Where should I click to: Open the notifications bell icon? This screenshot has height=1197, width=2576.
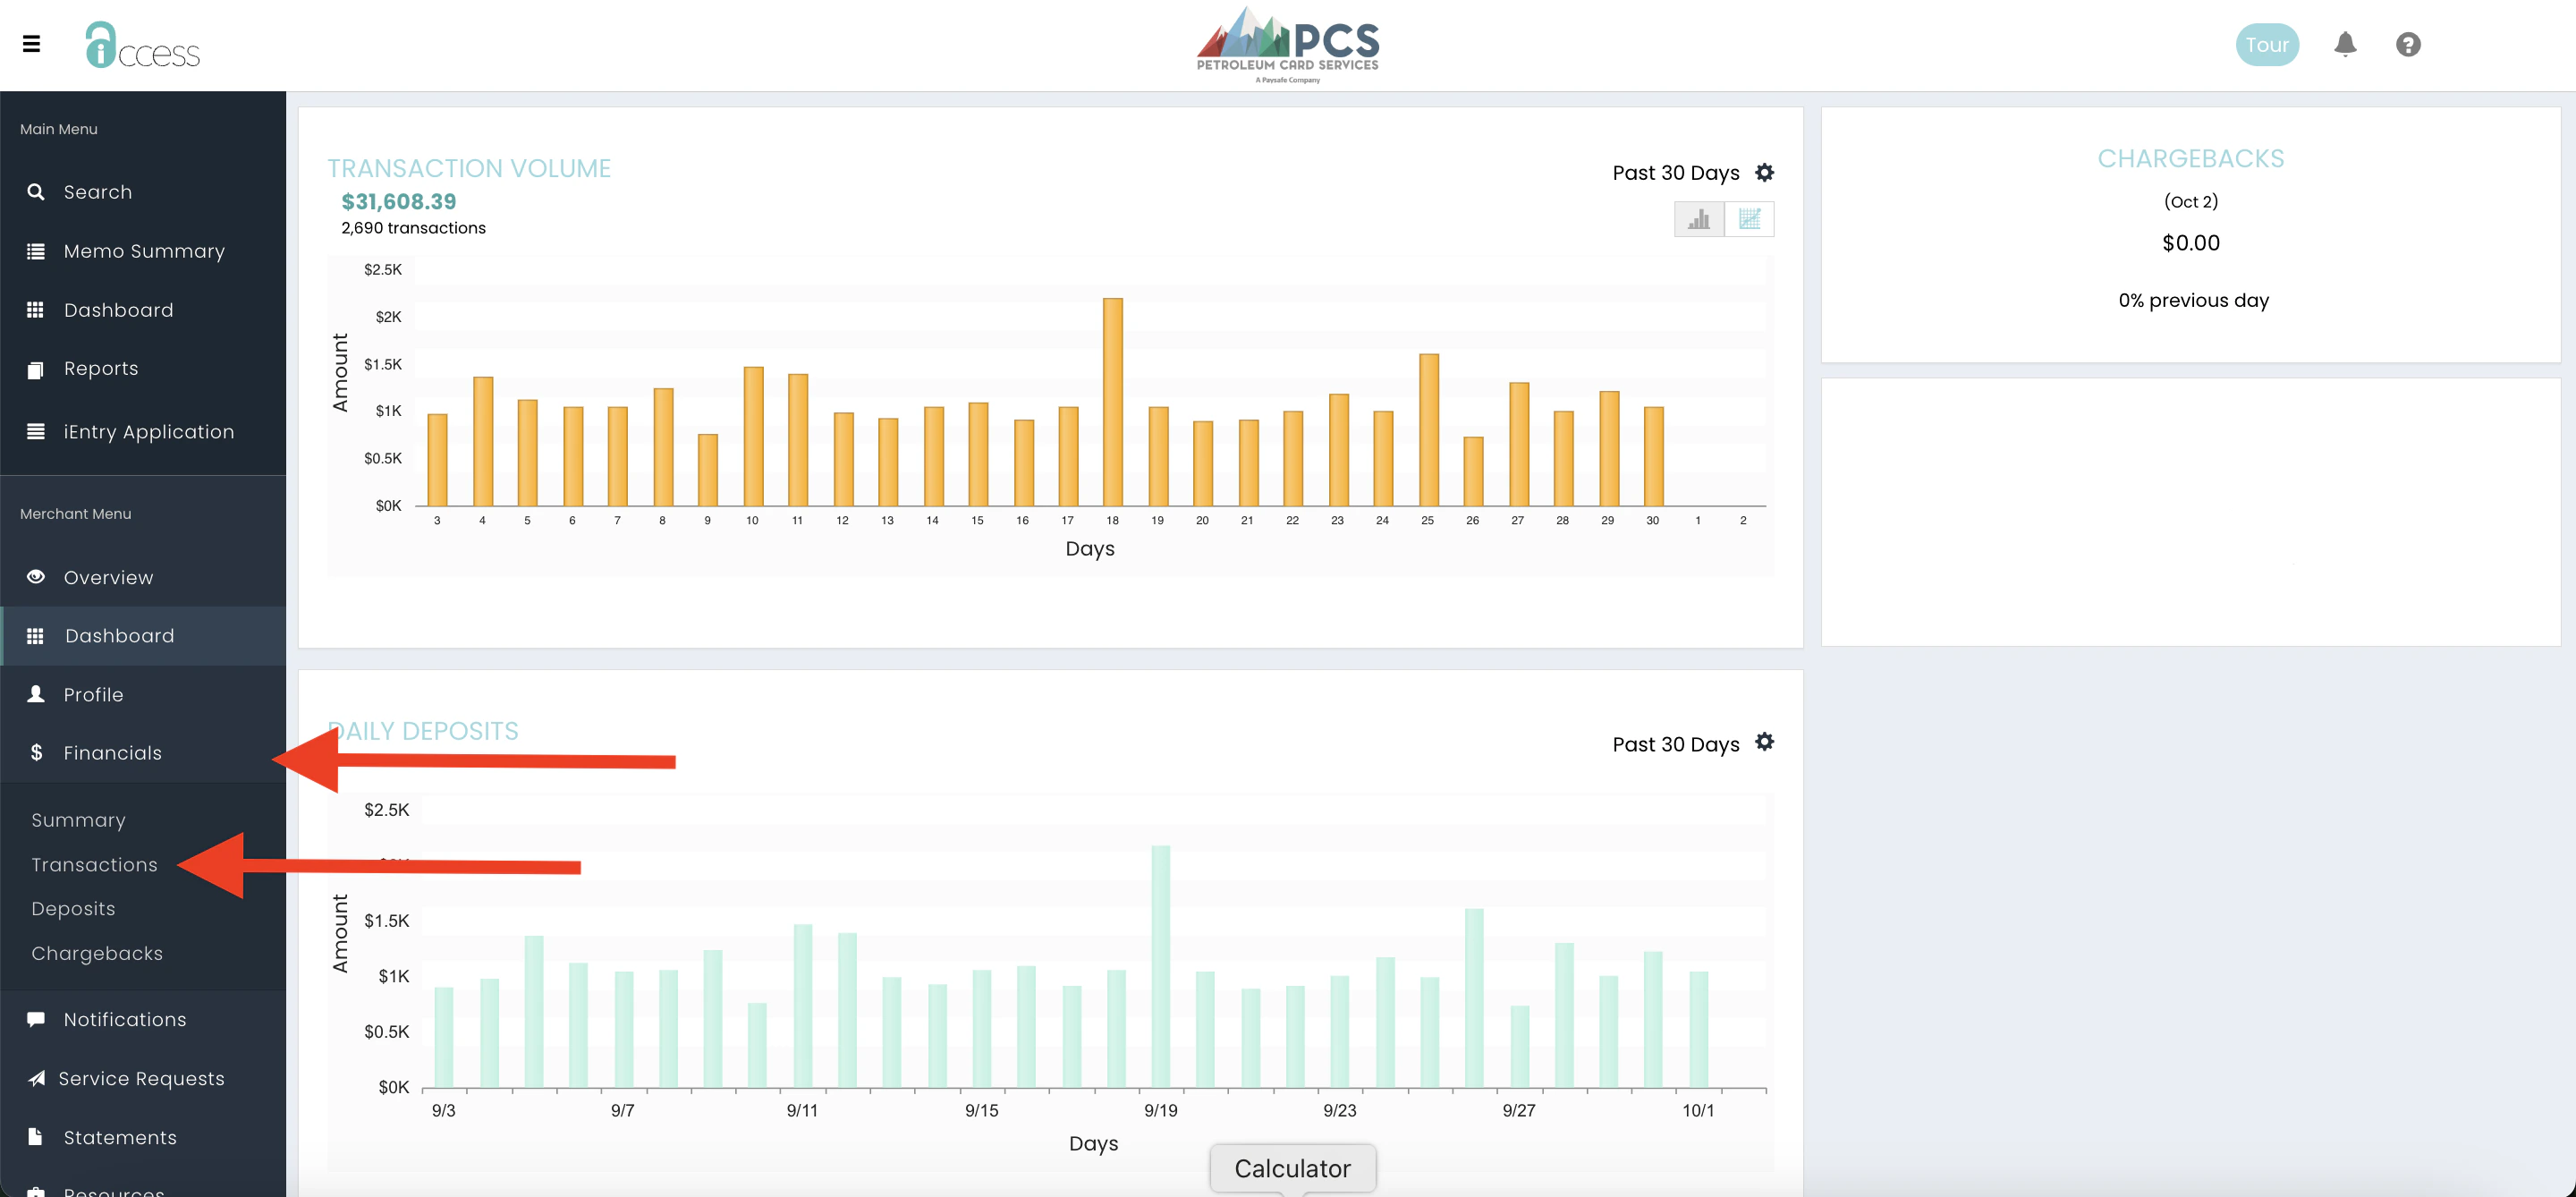(x=2345, y=44)
